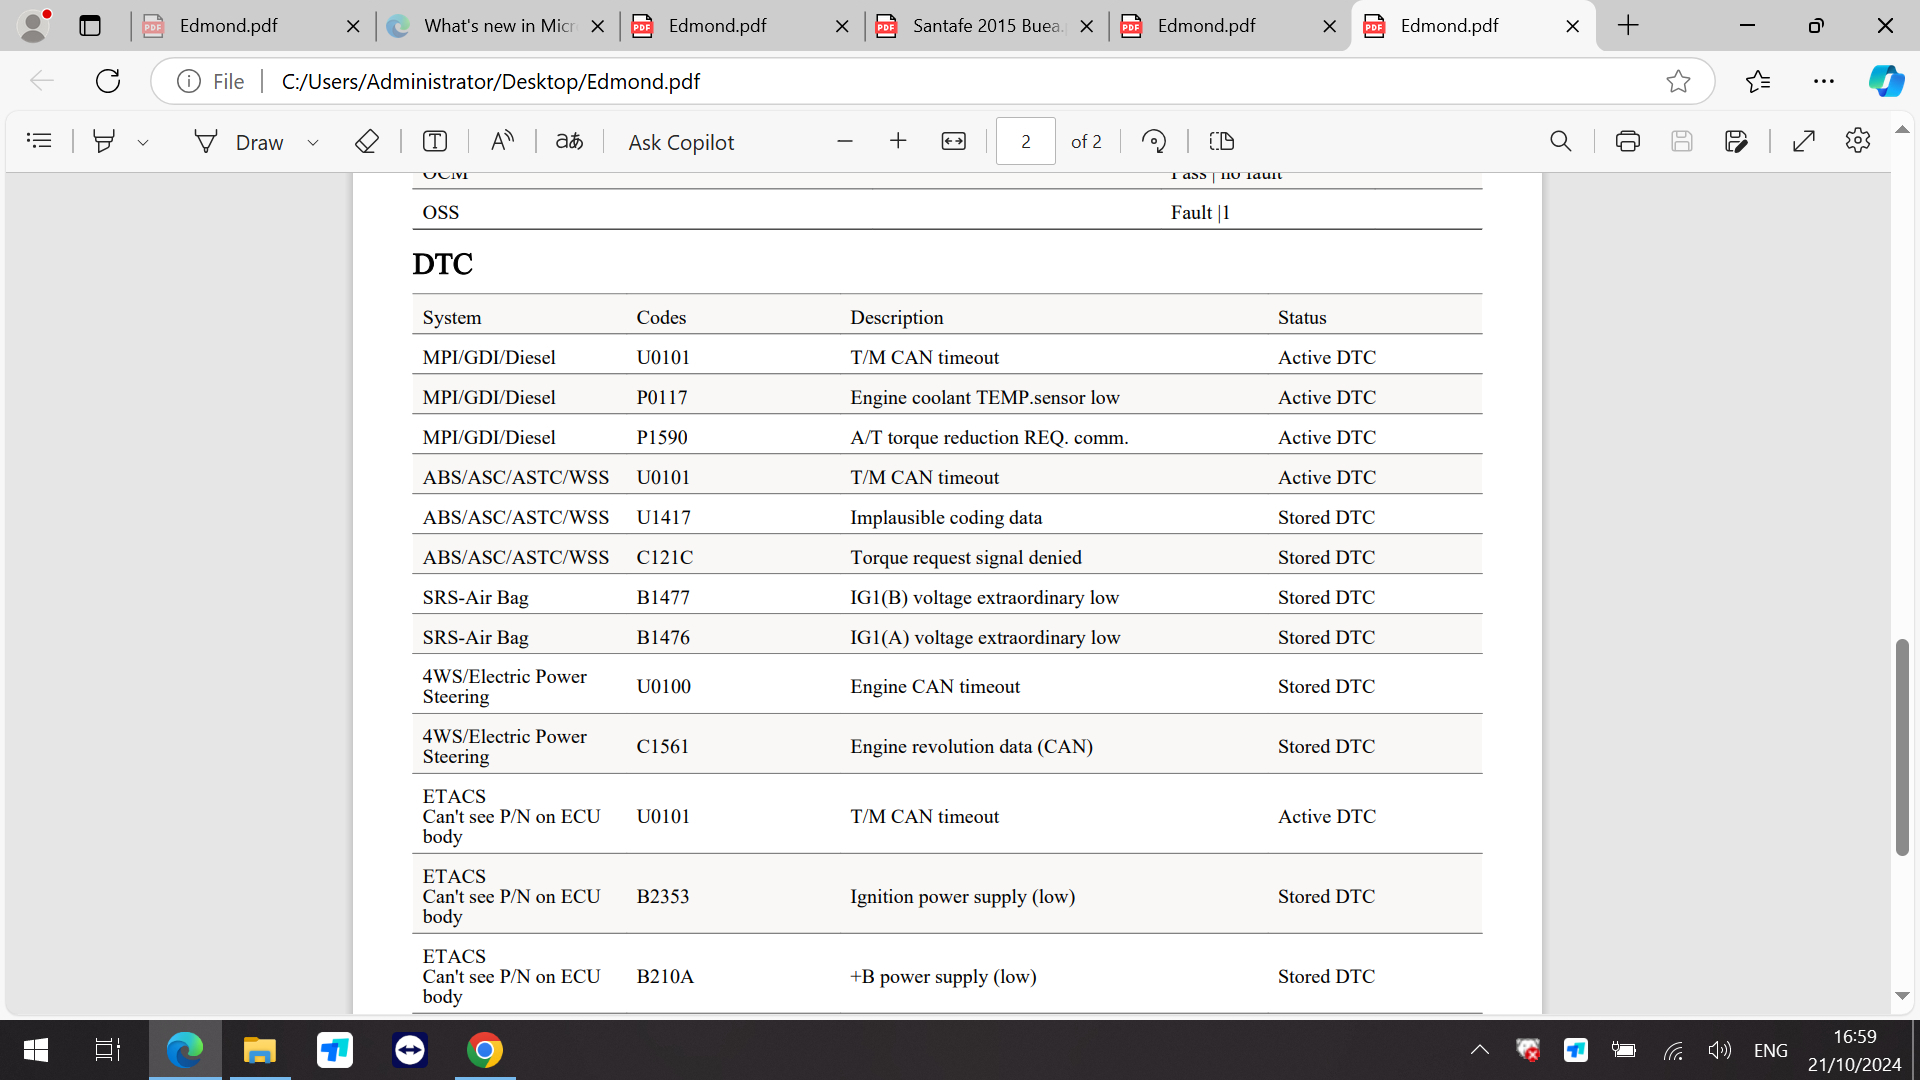Open the table of contents panel
1920x1080 pixels.
(39, 141)
